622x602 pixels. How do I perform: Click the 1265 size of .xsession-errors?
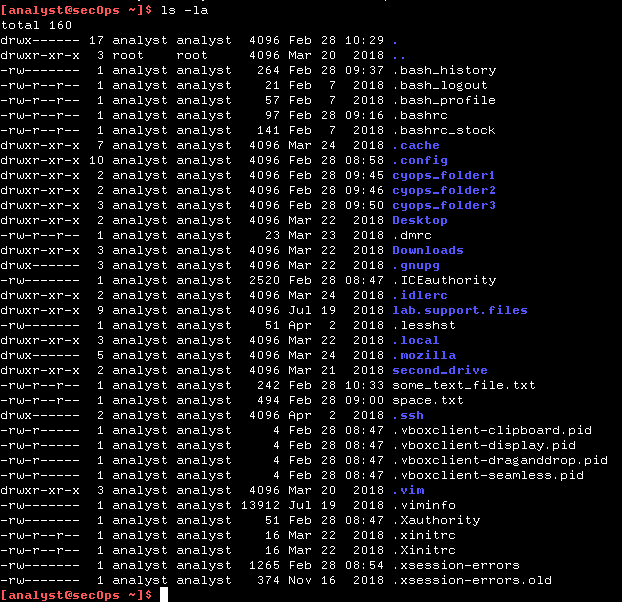point(264,566)
